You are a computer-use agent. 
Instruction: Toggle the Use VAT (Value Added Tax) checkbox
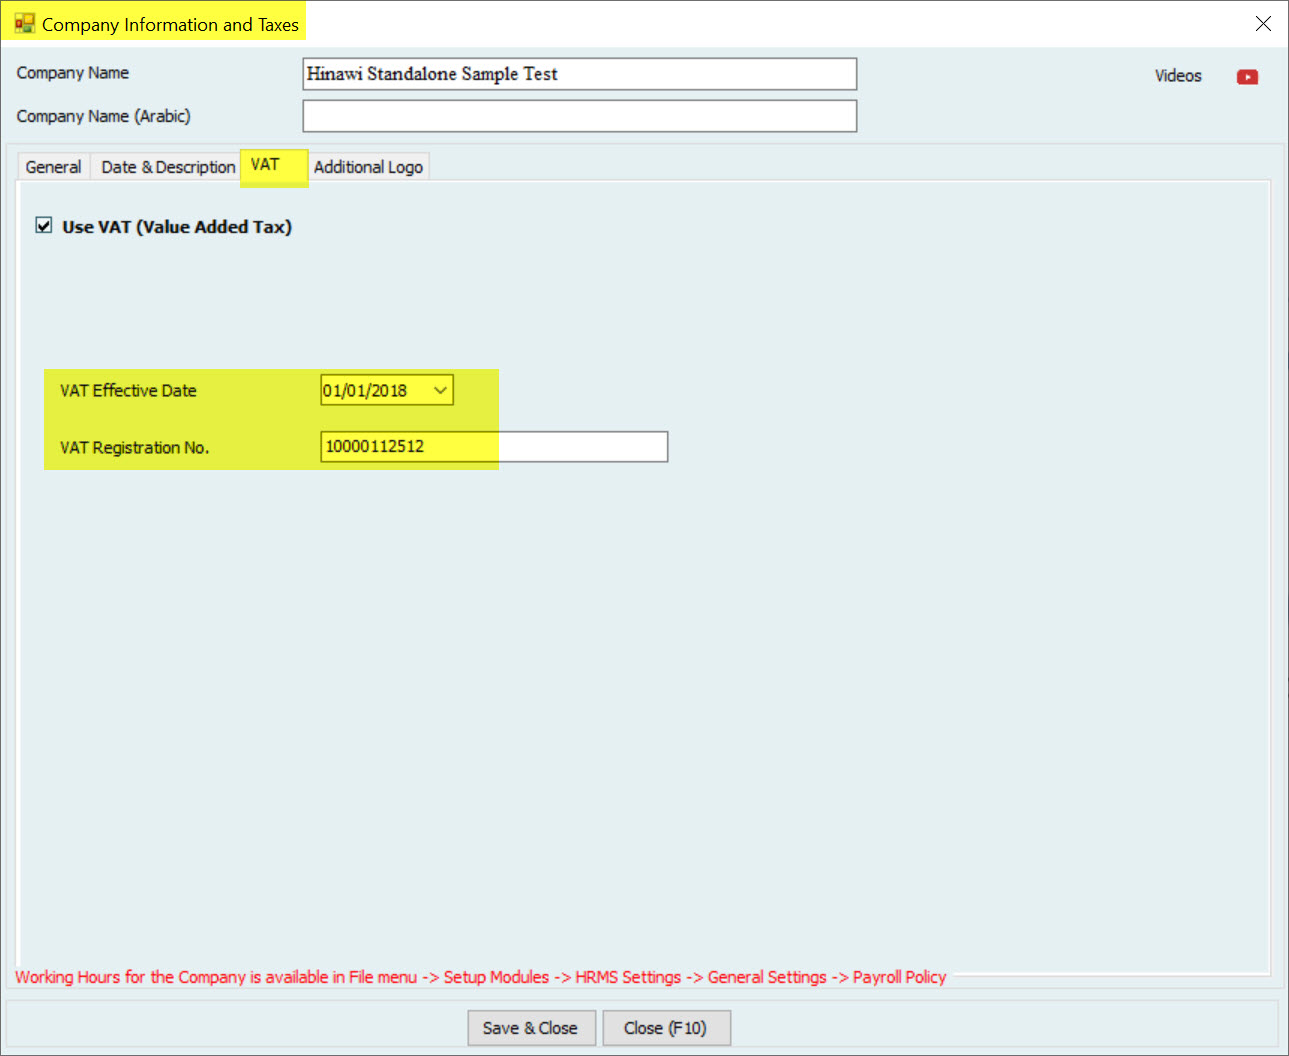(44, 225)
